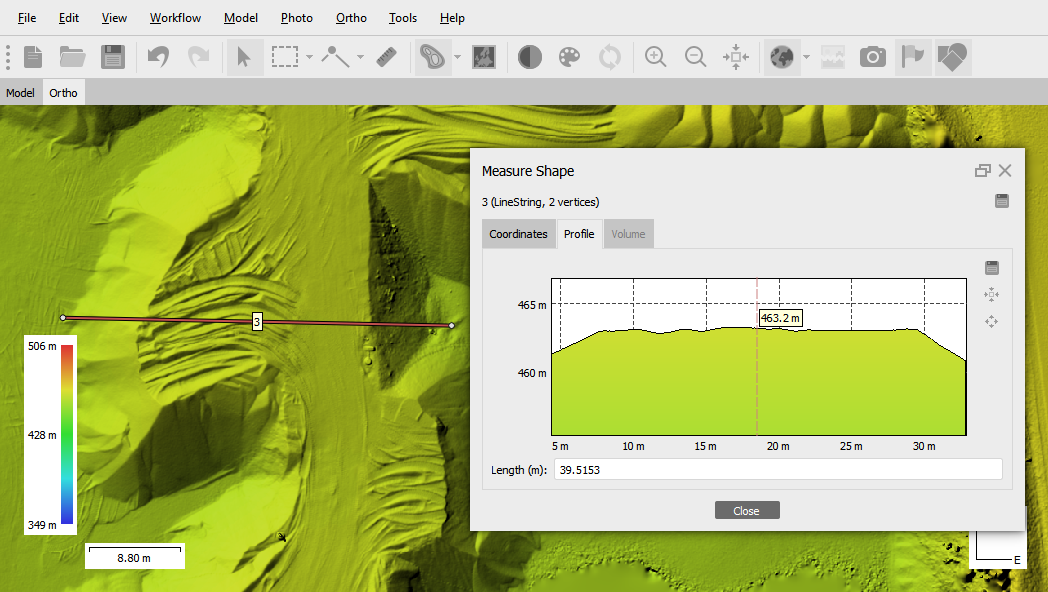Click the show images icon
This screenshot has height=592, width=1048.
click(833, 57)
